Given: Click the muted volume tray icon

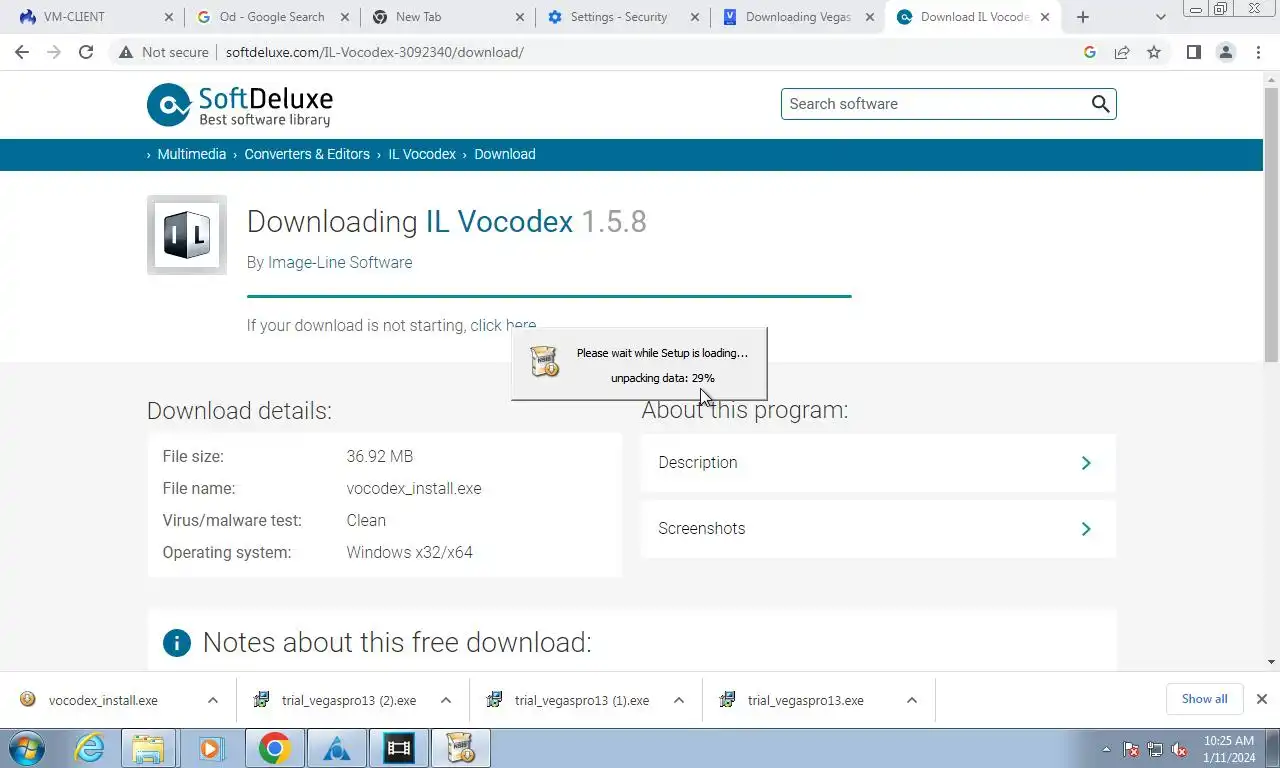Looking at the screenshot, I should (x=1179, y=749).
